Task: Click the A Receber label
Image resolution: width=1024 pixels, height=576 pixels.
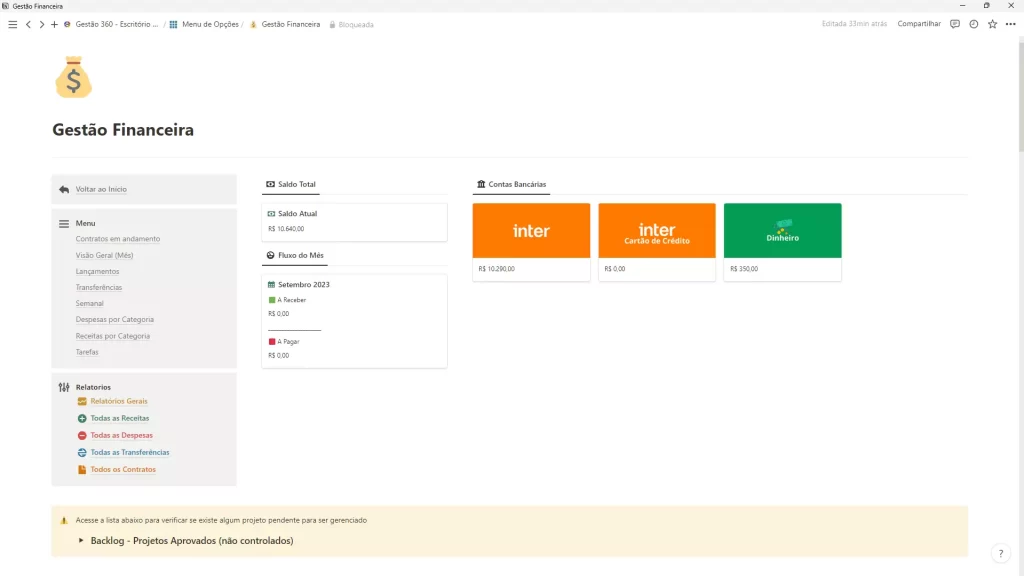Action: (291, 300)
